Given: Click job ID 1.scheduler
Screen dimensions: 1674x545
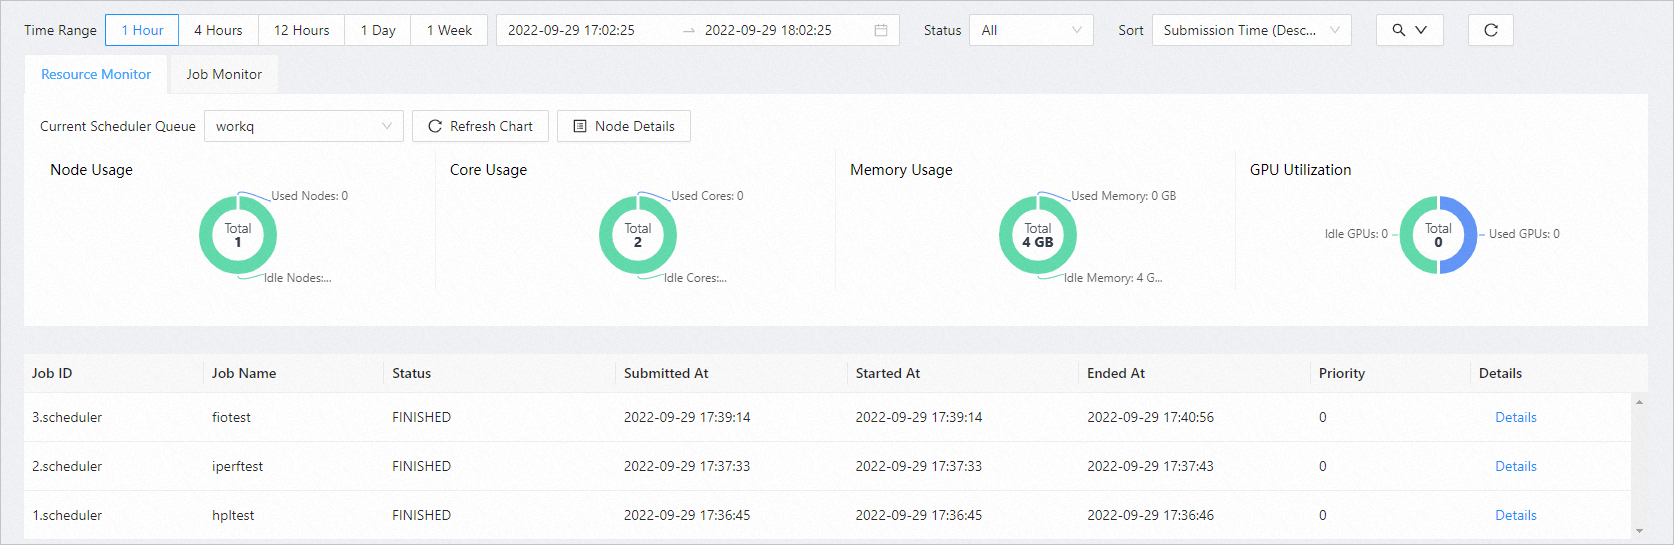Looking at the screenshot, I should (67, 515).
